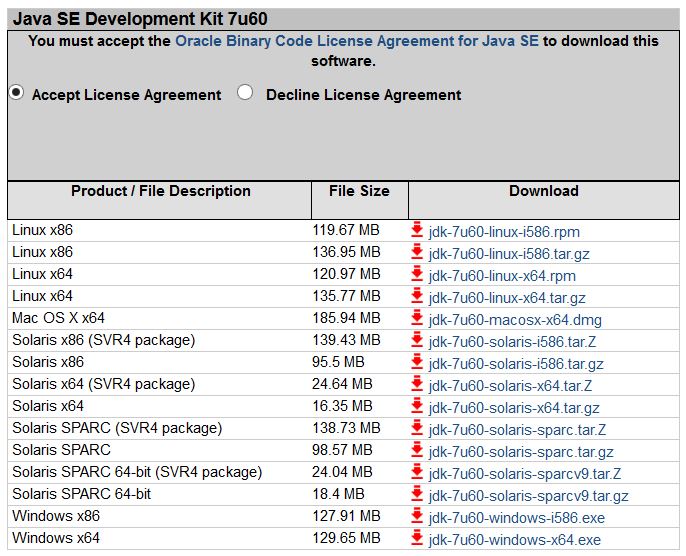Screen dimensions: 686x556
Task: Click download arrow icon for jdk-7u60-linux-x64.rpm
Action: (x=417, y=274)
